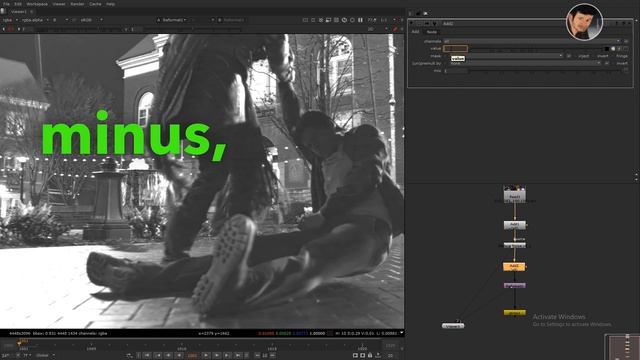
Task: Select the orange Add node in graph
Action: click(x=514, y=267)
